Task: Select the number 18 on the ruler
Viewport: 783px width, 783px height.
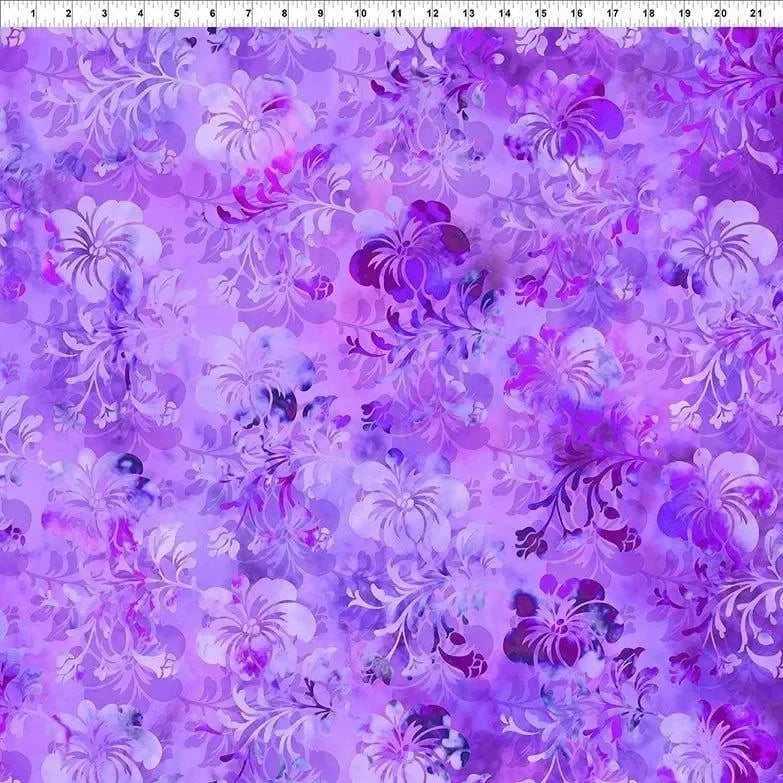Action: (x=648, y=14)
